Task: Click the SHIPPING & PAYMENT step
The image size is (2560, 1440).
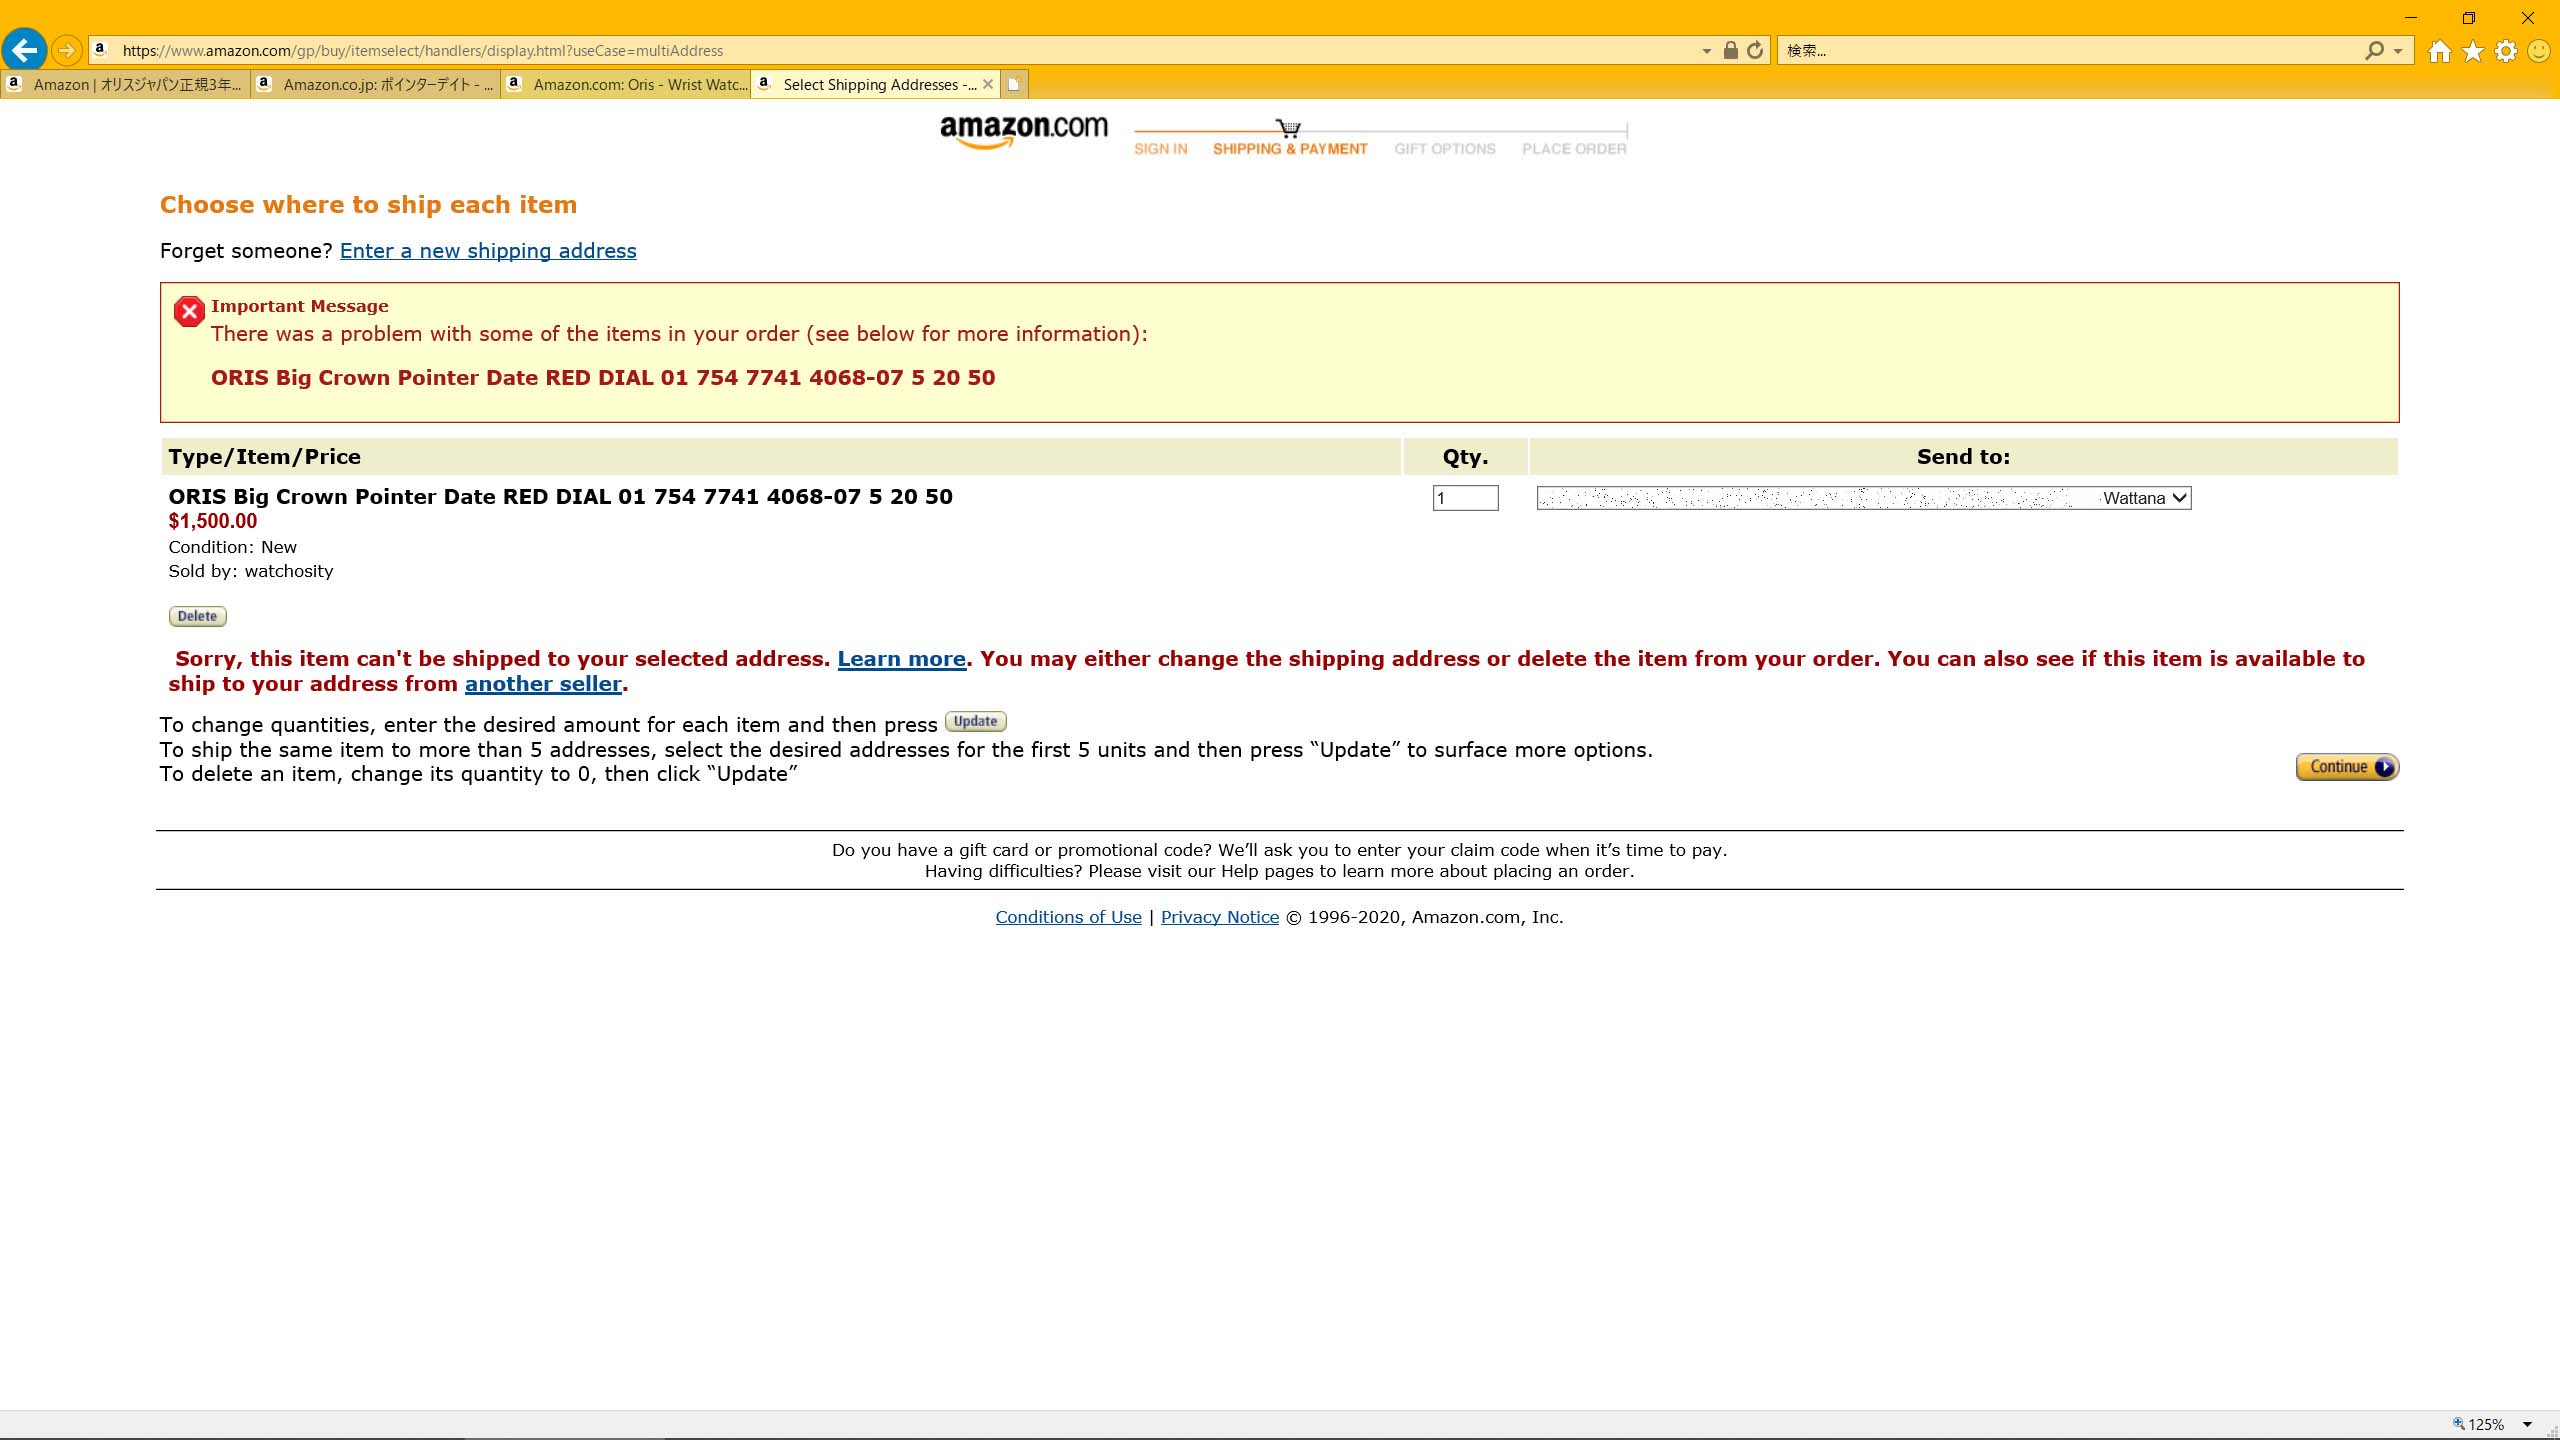Action: pyautogui.click(x=1290, y=149)
